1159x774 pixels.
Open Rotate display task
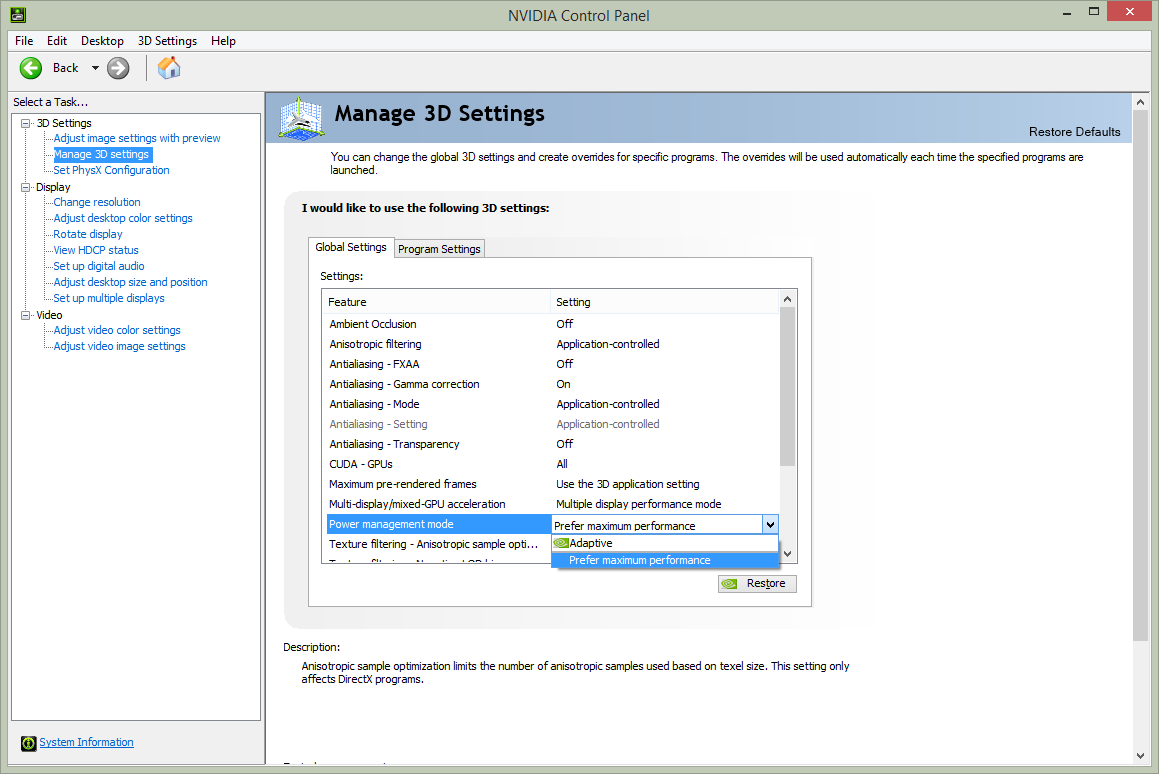(88, 234)
